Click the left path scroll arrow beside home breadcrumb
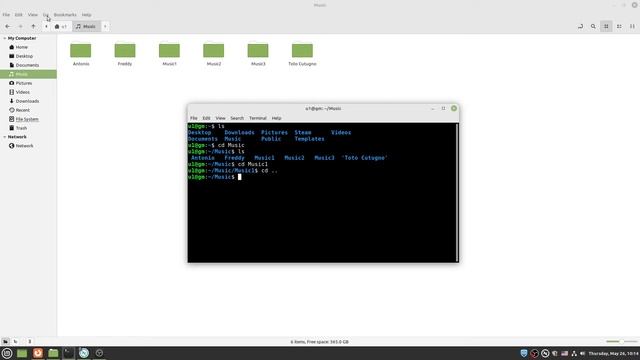Image resolution: width=640 pixels, height=360 pixels. [46, 27]
